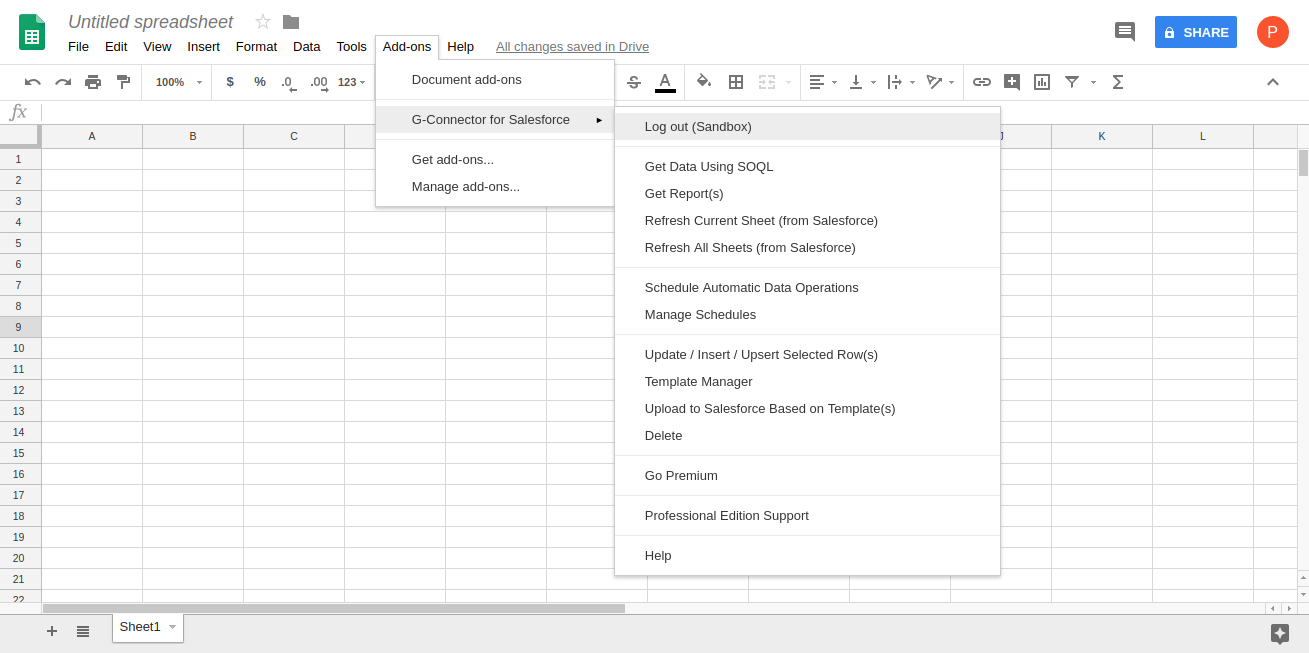Toggle strikethrough formatting

[633, 82]
